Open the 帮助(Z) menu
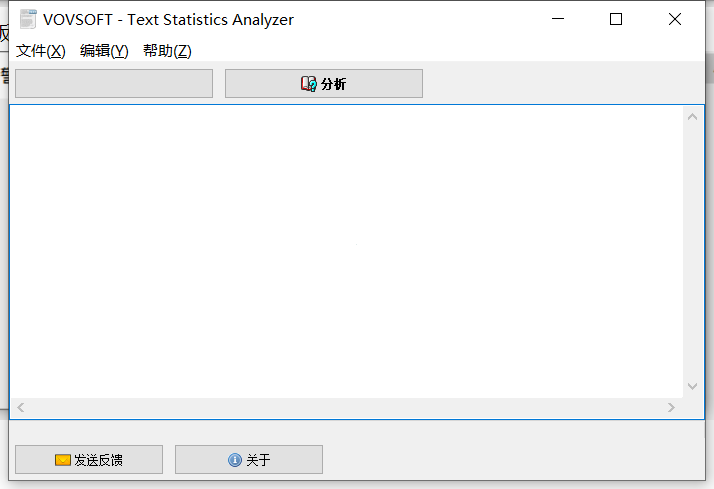 tap(167, 51)
